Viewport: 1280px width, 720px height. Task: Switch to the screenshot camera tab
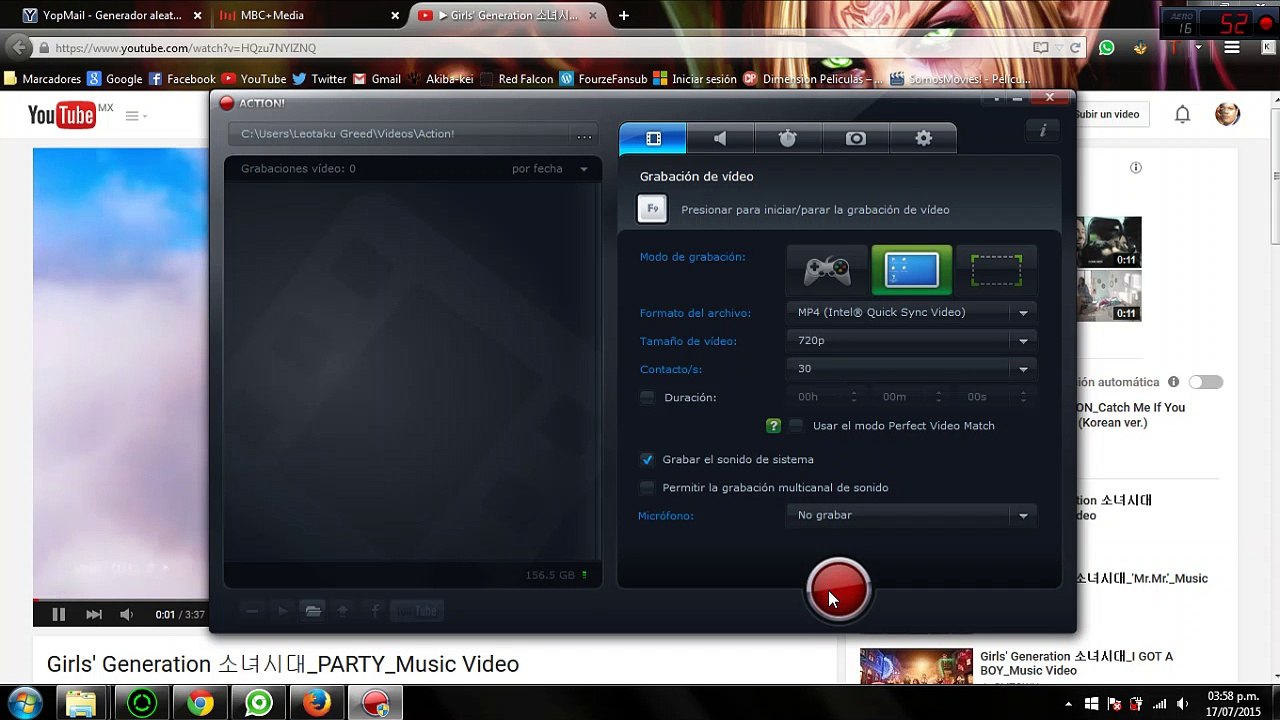[856, 139]
